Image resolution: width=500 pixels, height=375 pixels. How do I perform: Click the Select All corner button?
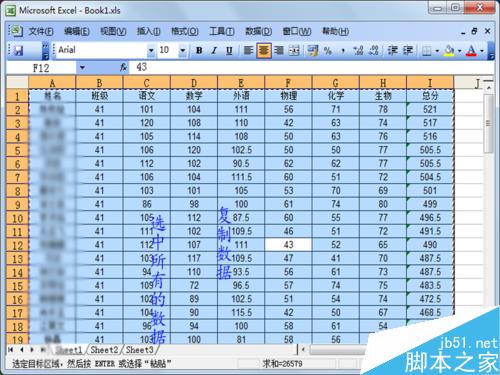click(x=17, y=82)
